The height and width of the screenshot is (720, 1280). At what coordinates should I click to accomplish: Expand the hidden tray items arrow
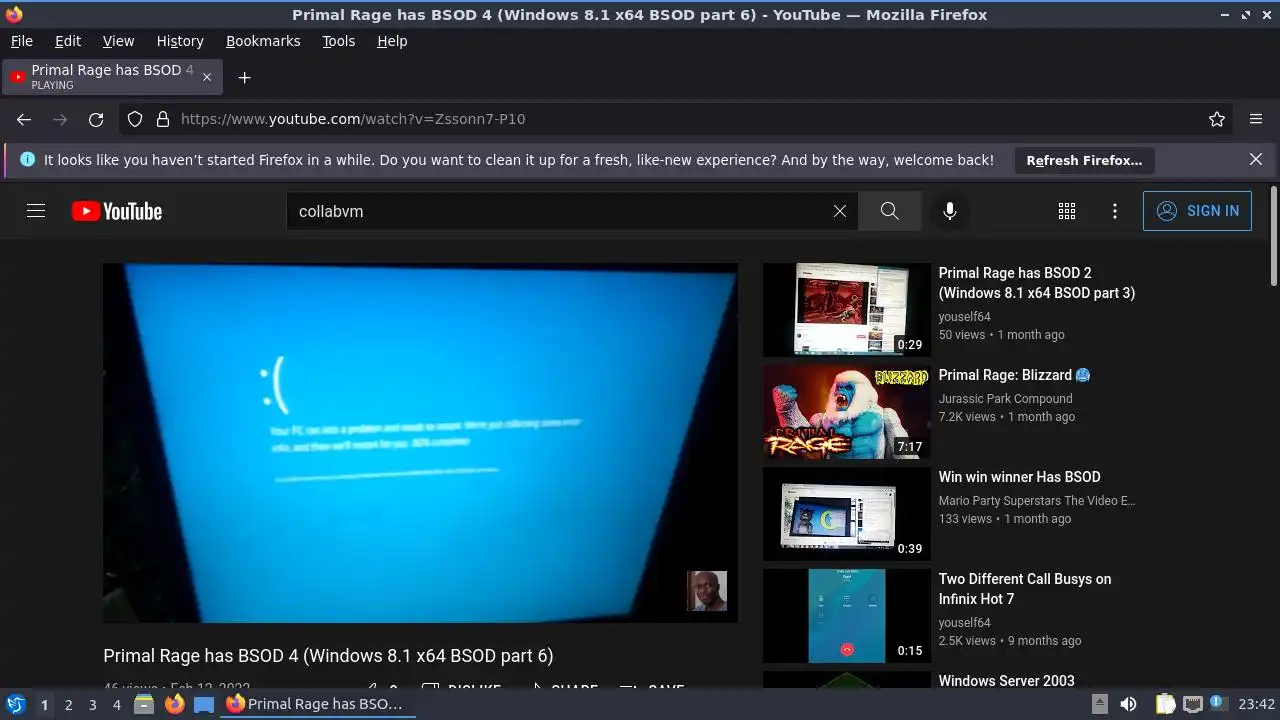pyautogui.click(x=1099, y=704)
